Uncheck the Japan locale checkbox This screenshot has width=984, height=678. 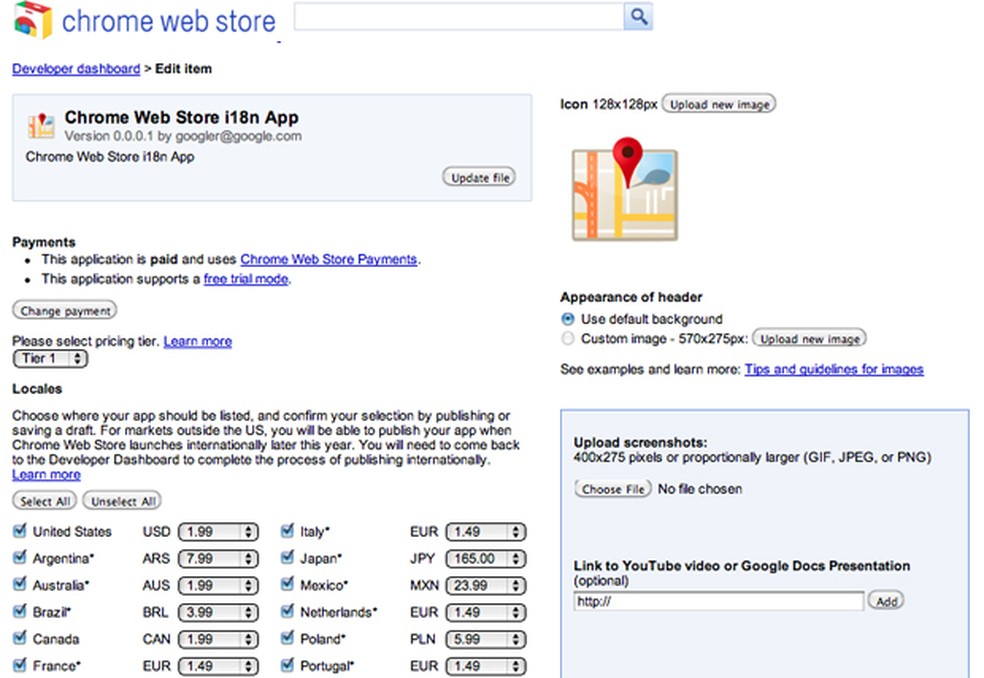click(286, 558)
